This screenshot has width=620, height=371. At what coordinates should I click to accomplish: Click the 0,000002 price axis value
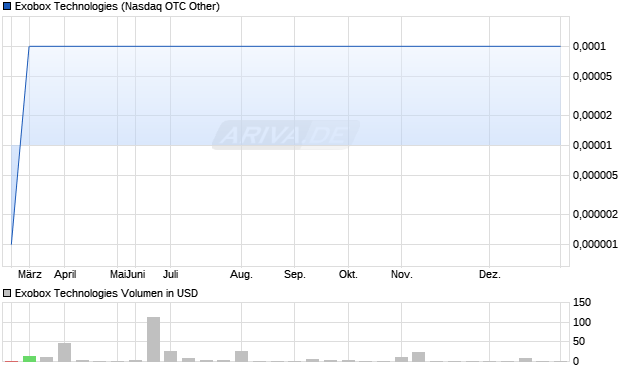point(595,214)
